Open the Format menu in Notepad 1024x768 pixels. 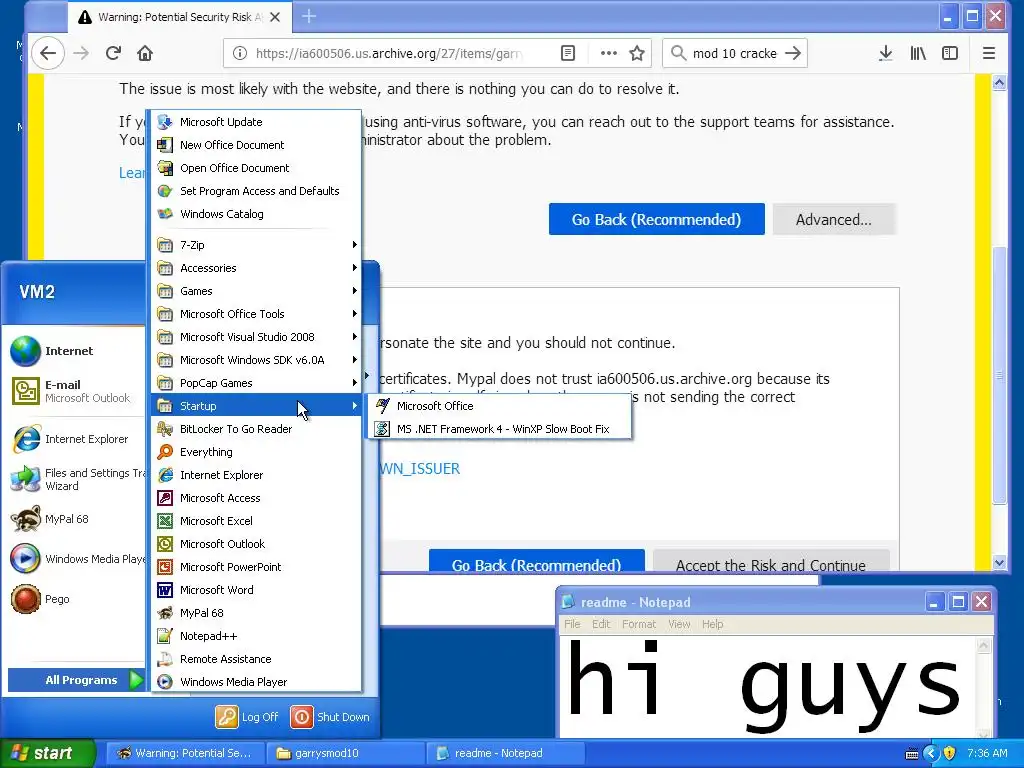pyautogui.click(x=639, y=624)
